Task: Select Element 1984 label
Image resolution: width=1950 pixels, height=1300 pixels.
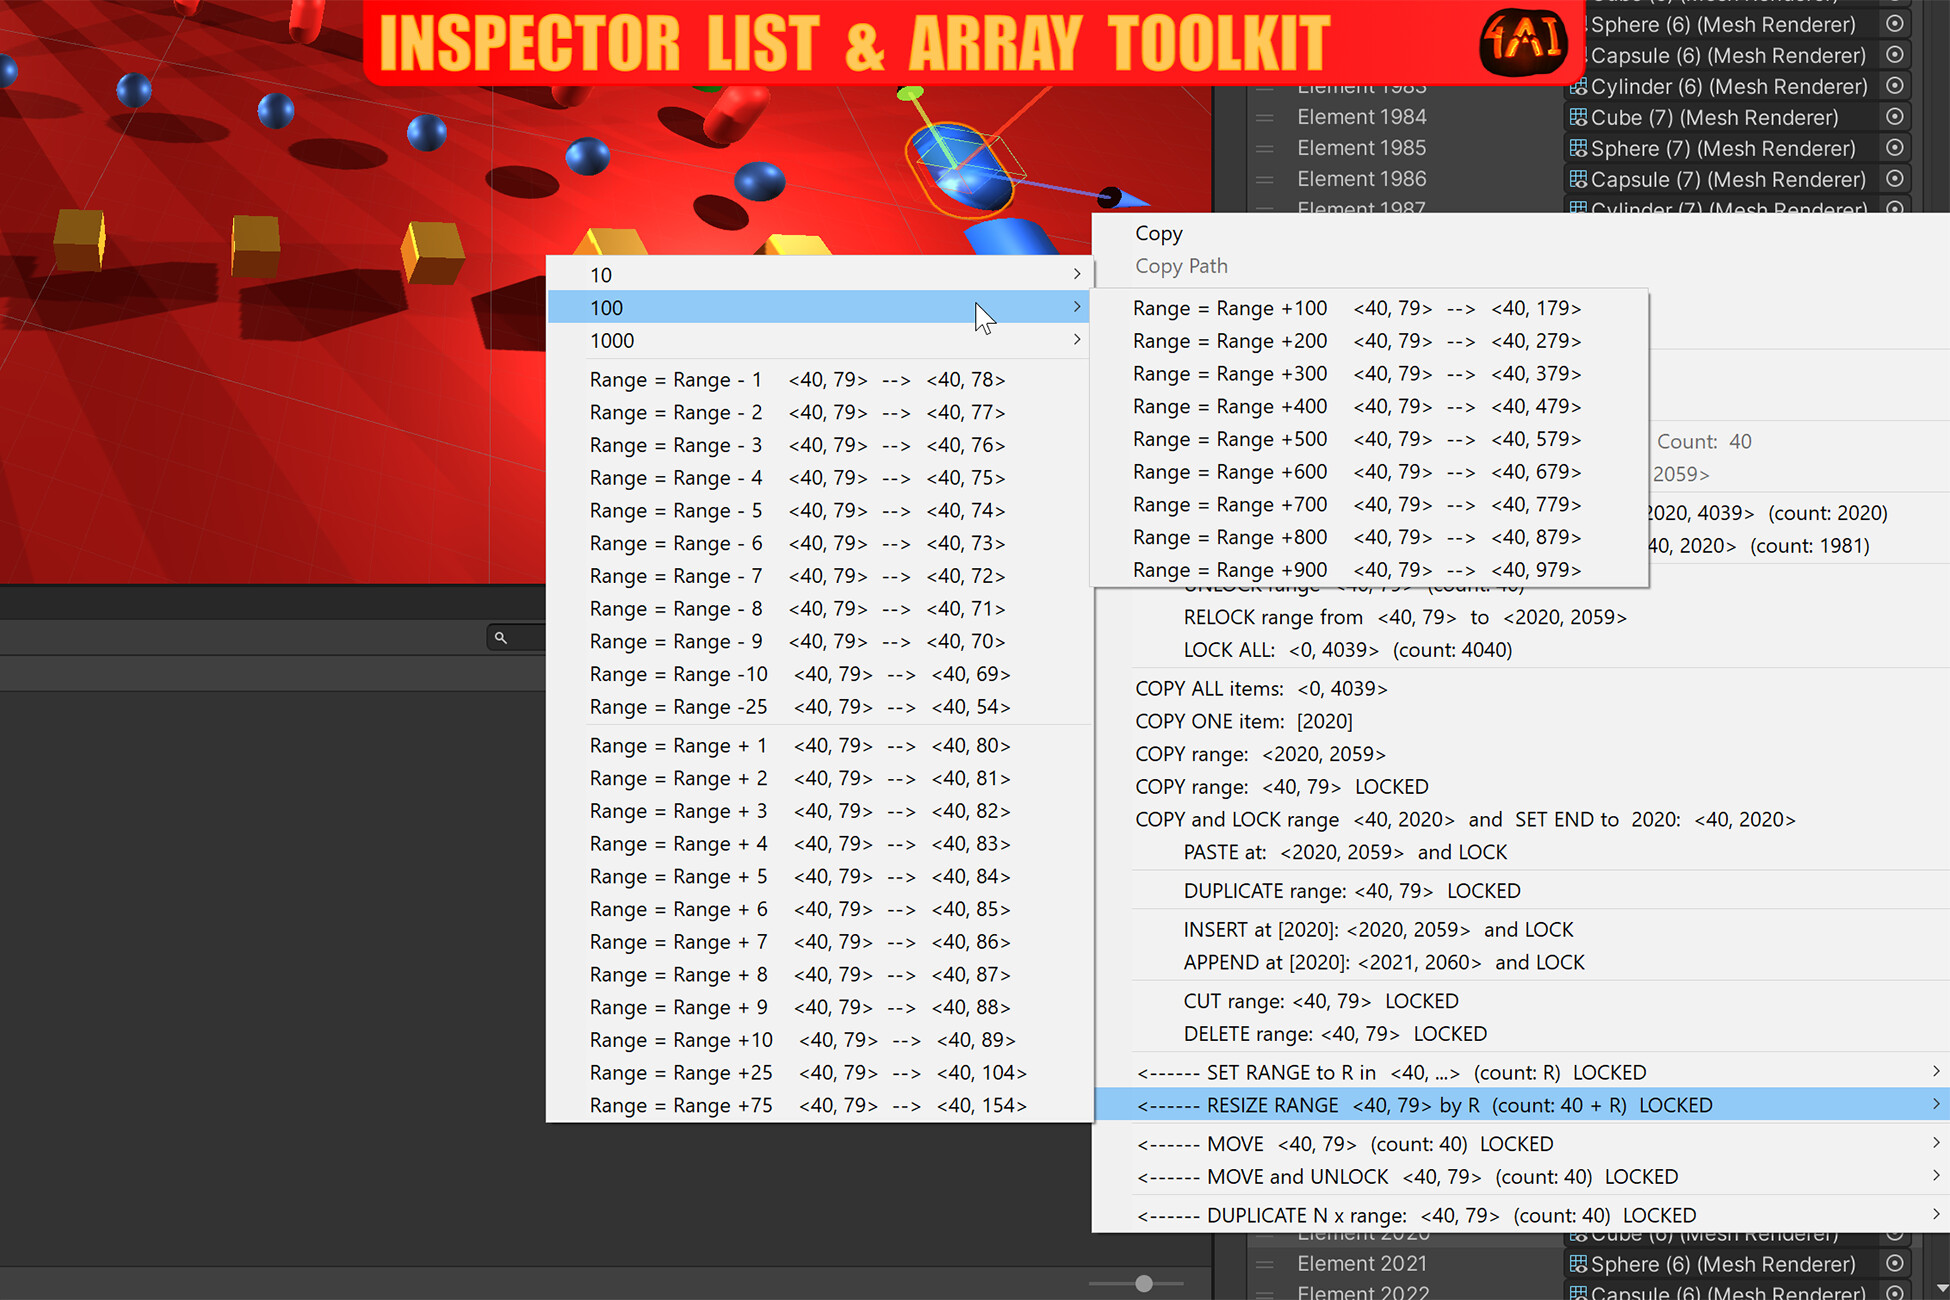Action: [1362, 117]
